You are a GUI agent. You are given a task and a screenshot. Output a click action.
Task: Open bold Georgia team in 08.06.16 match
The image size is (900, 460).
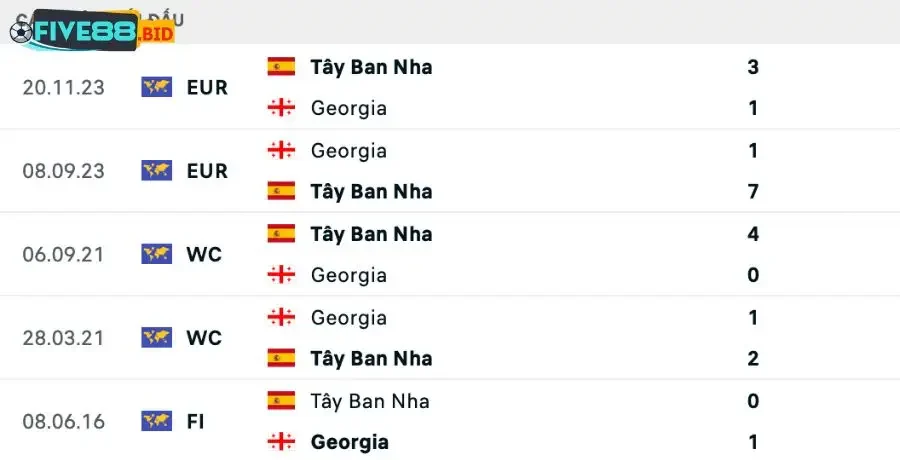[349, 441]
